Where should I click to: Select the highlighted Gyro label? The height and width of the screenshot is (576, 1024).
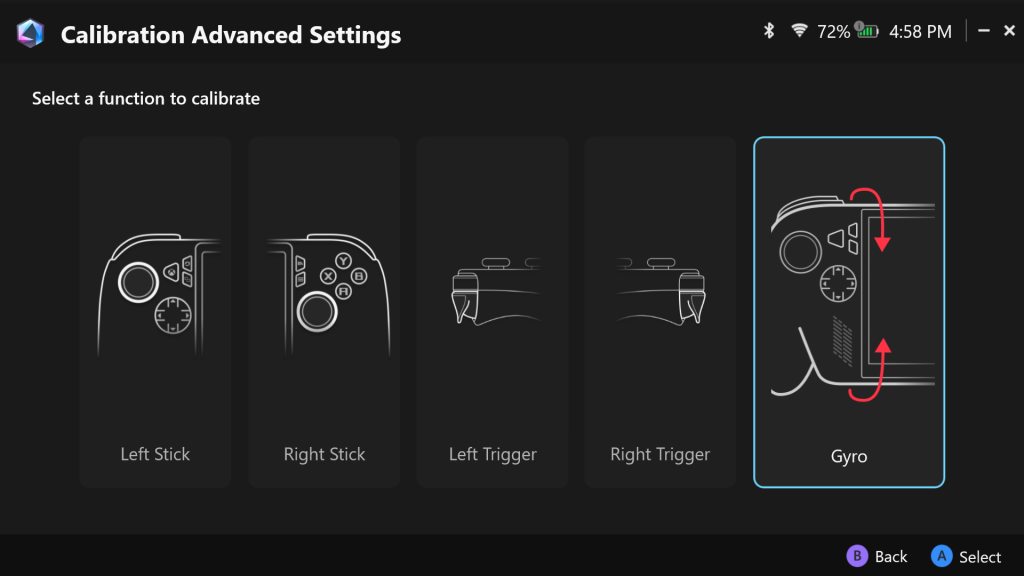(x=848, y=456)
